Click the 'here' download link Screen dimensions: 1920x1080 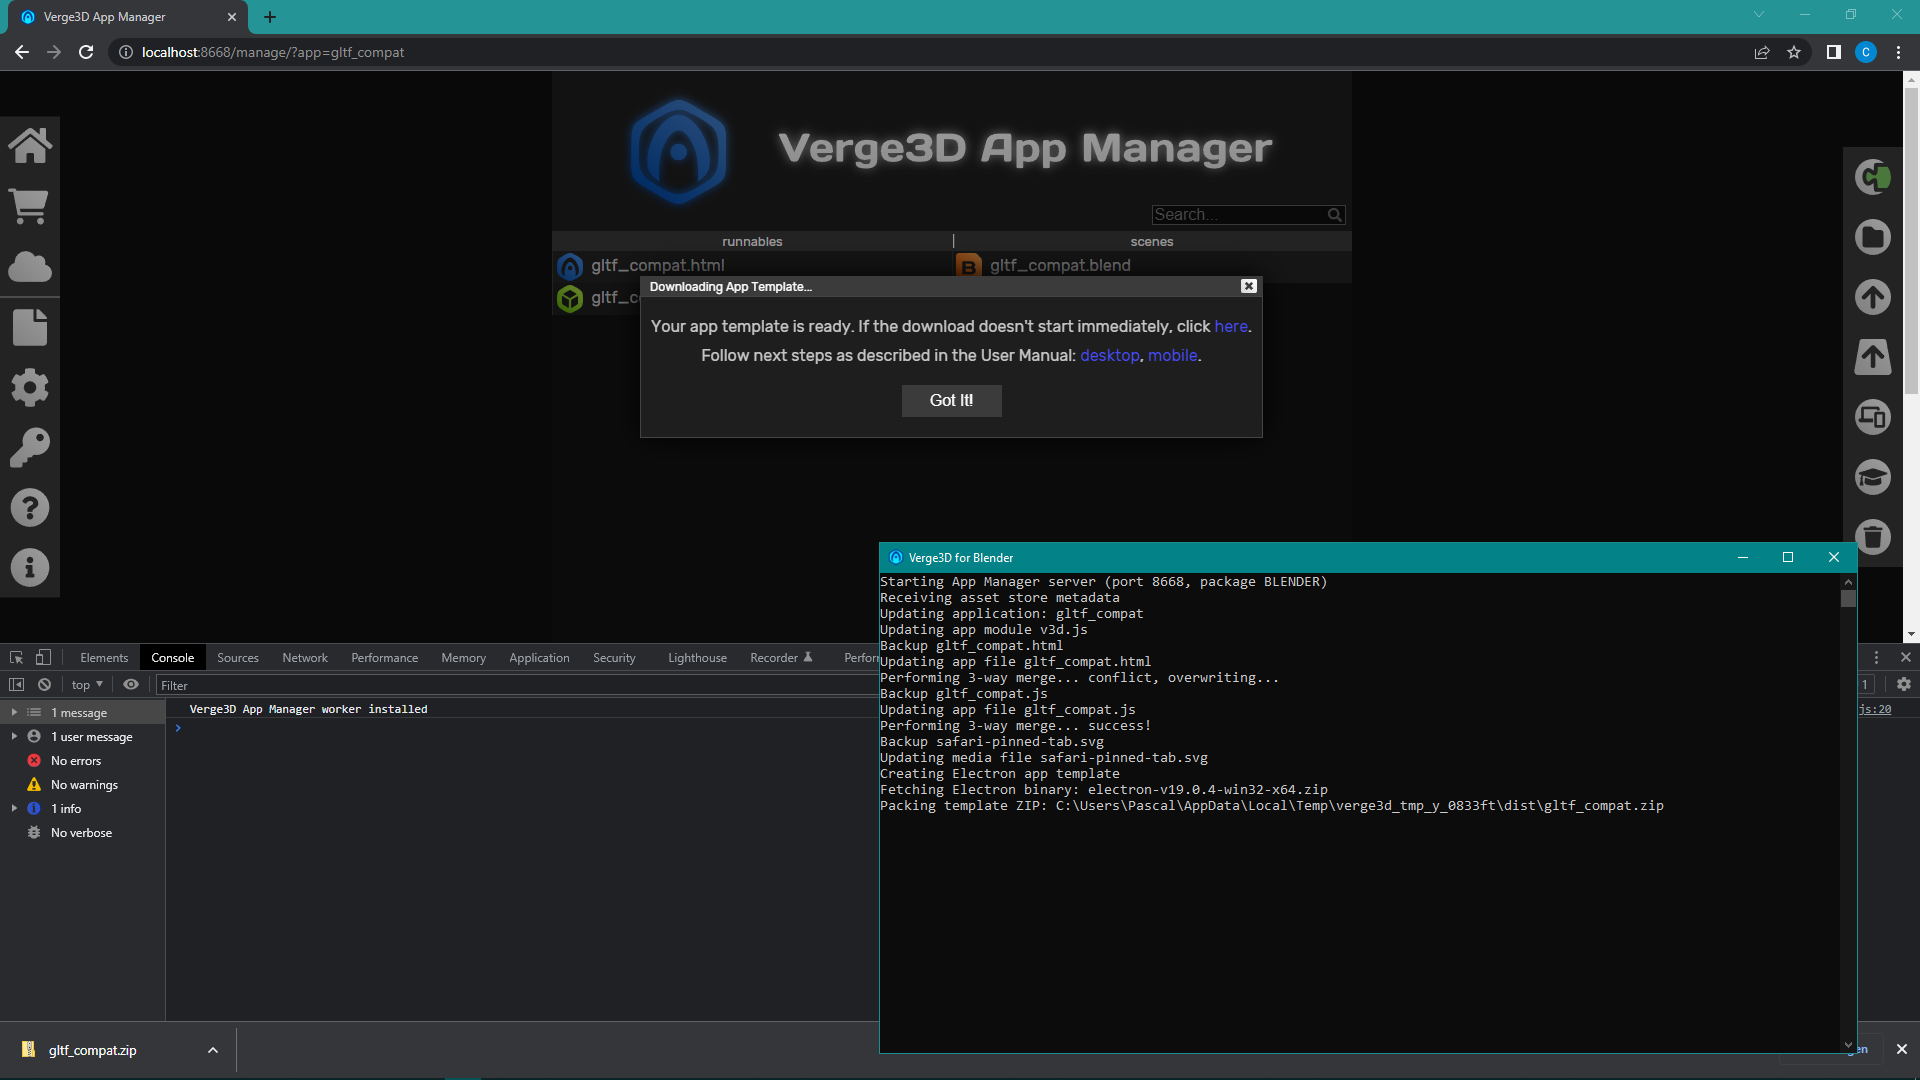click(1231, 327)
